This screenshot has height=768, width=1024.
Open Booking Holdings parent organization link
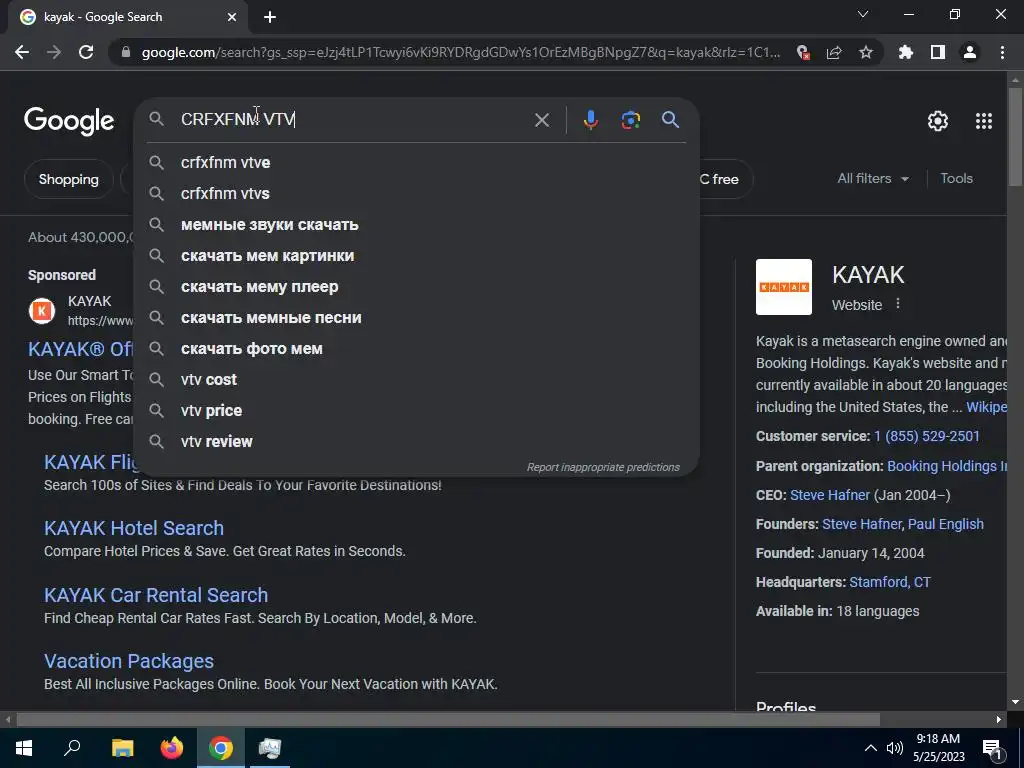pyautogui.click(x=946, y=466)
